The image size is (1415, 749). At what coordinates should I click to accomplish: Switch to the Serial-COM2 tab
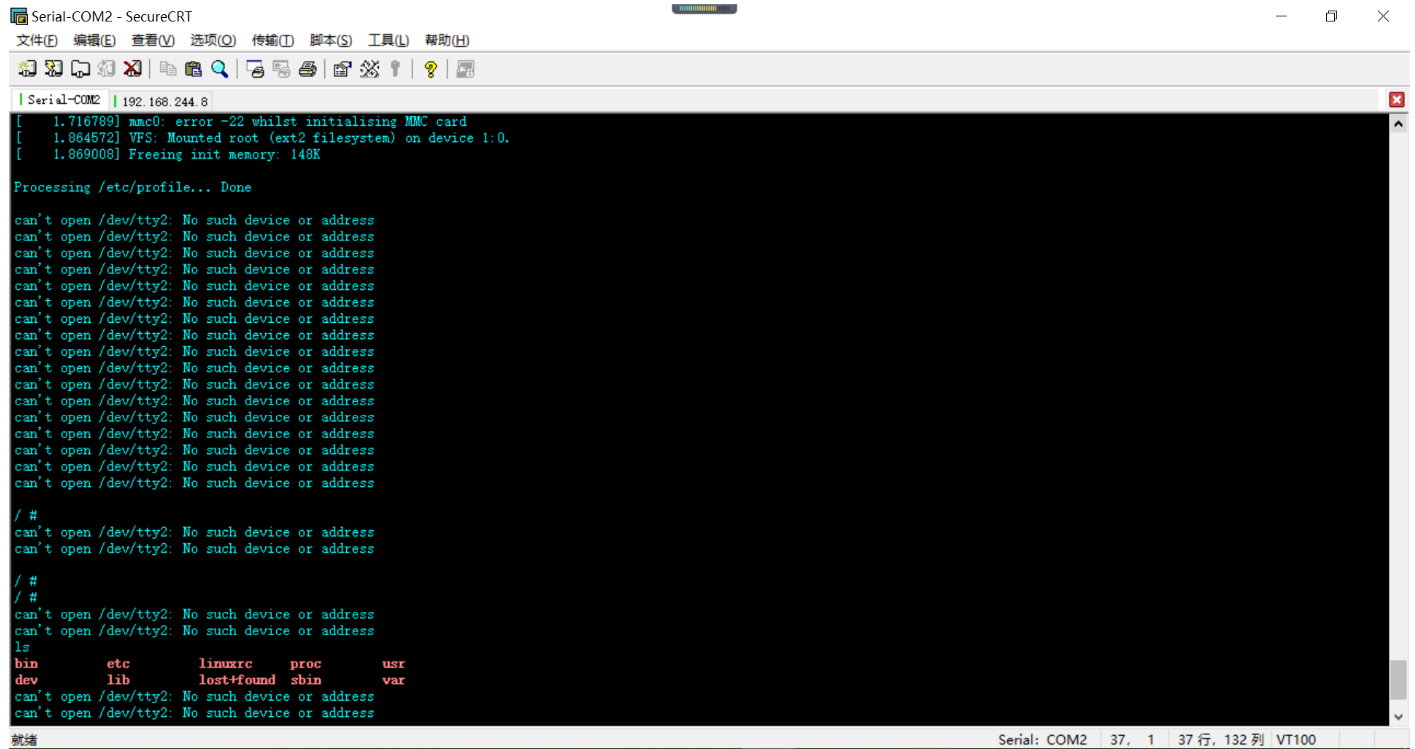point(58,100)
